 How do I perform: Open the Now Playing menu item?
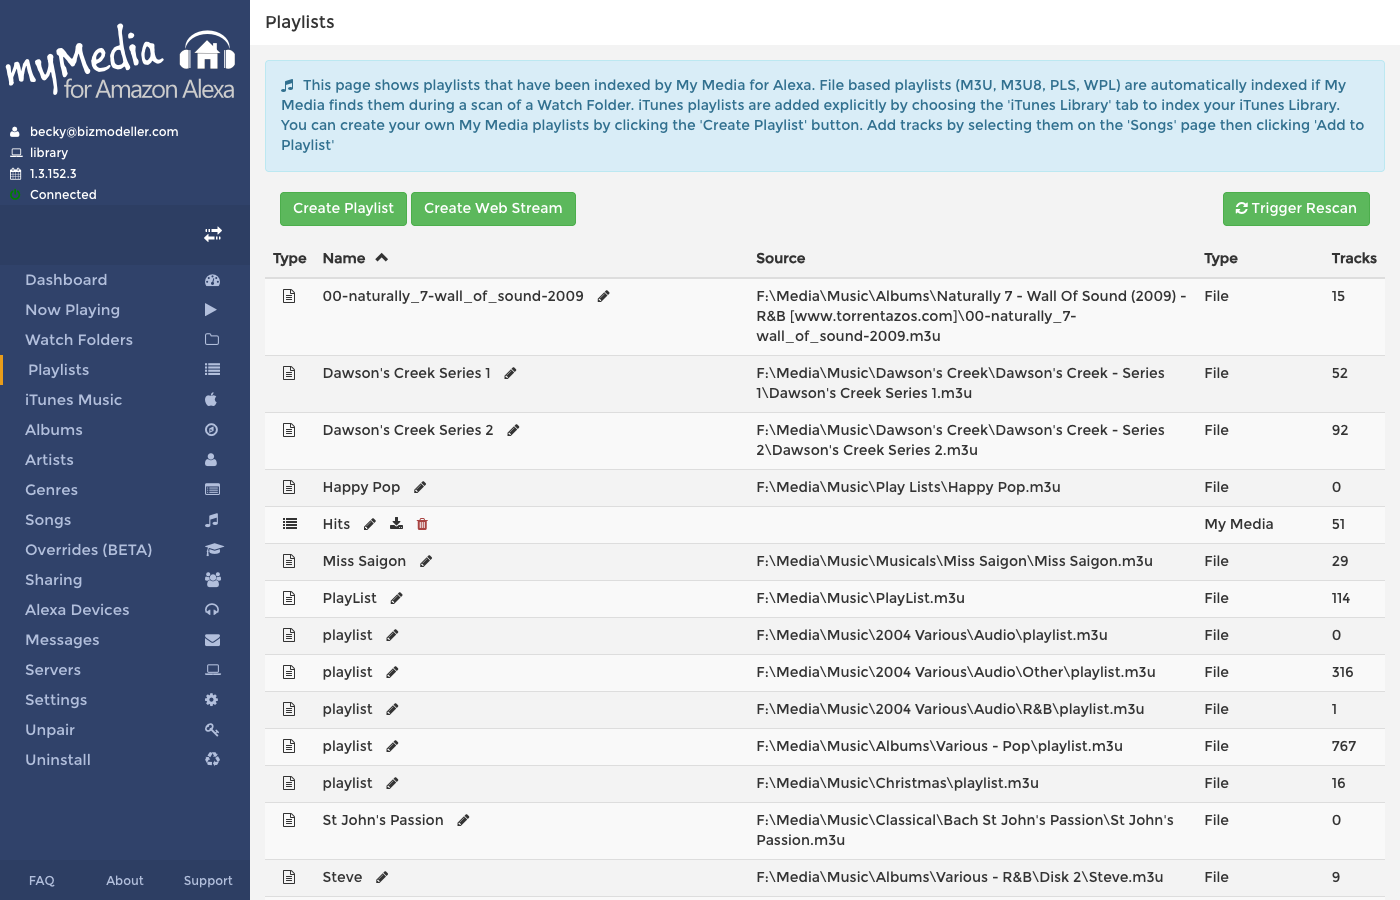72,310
